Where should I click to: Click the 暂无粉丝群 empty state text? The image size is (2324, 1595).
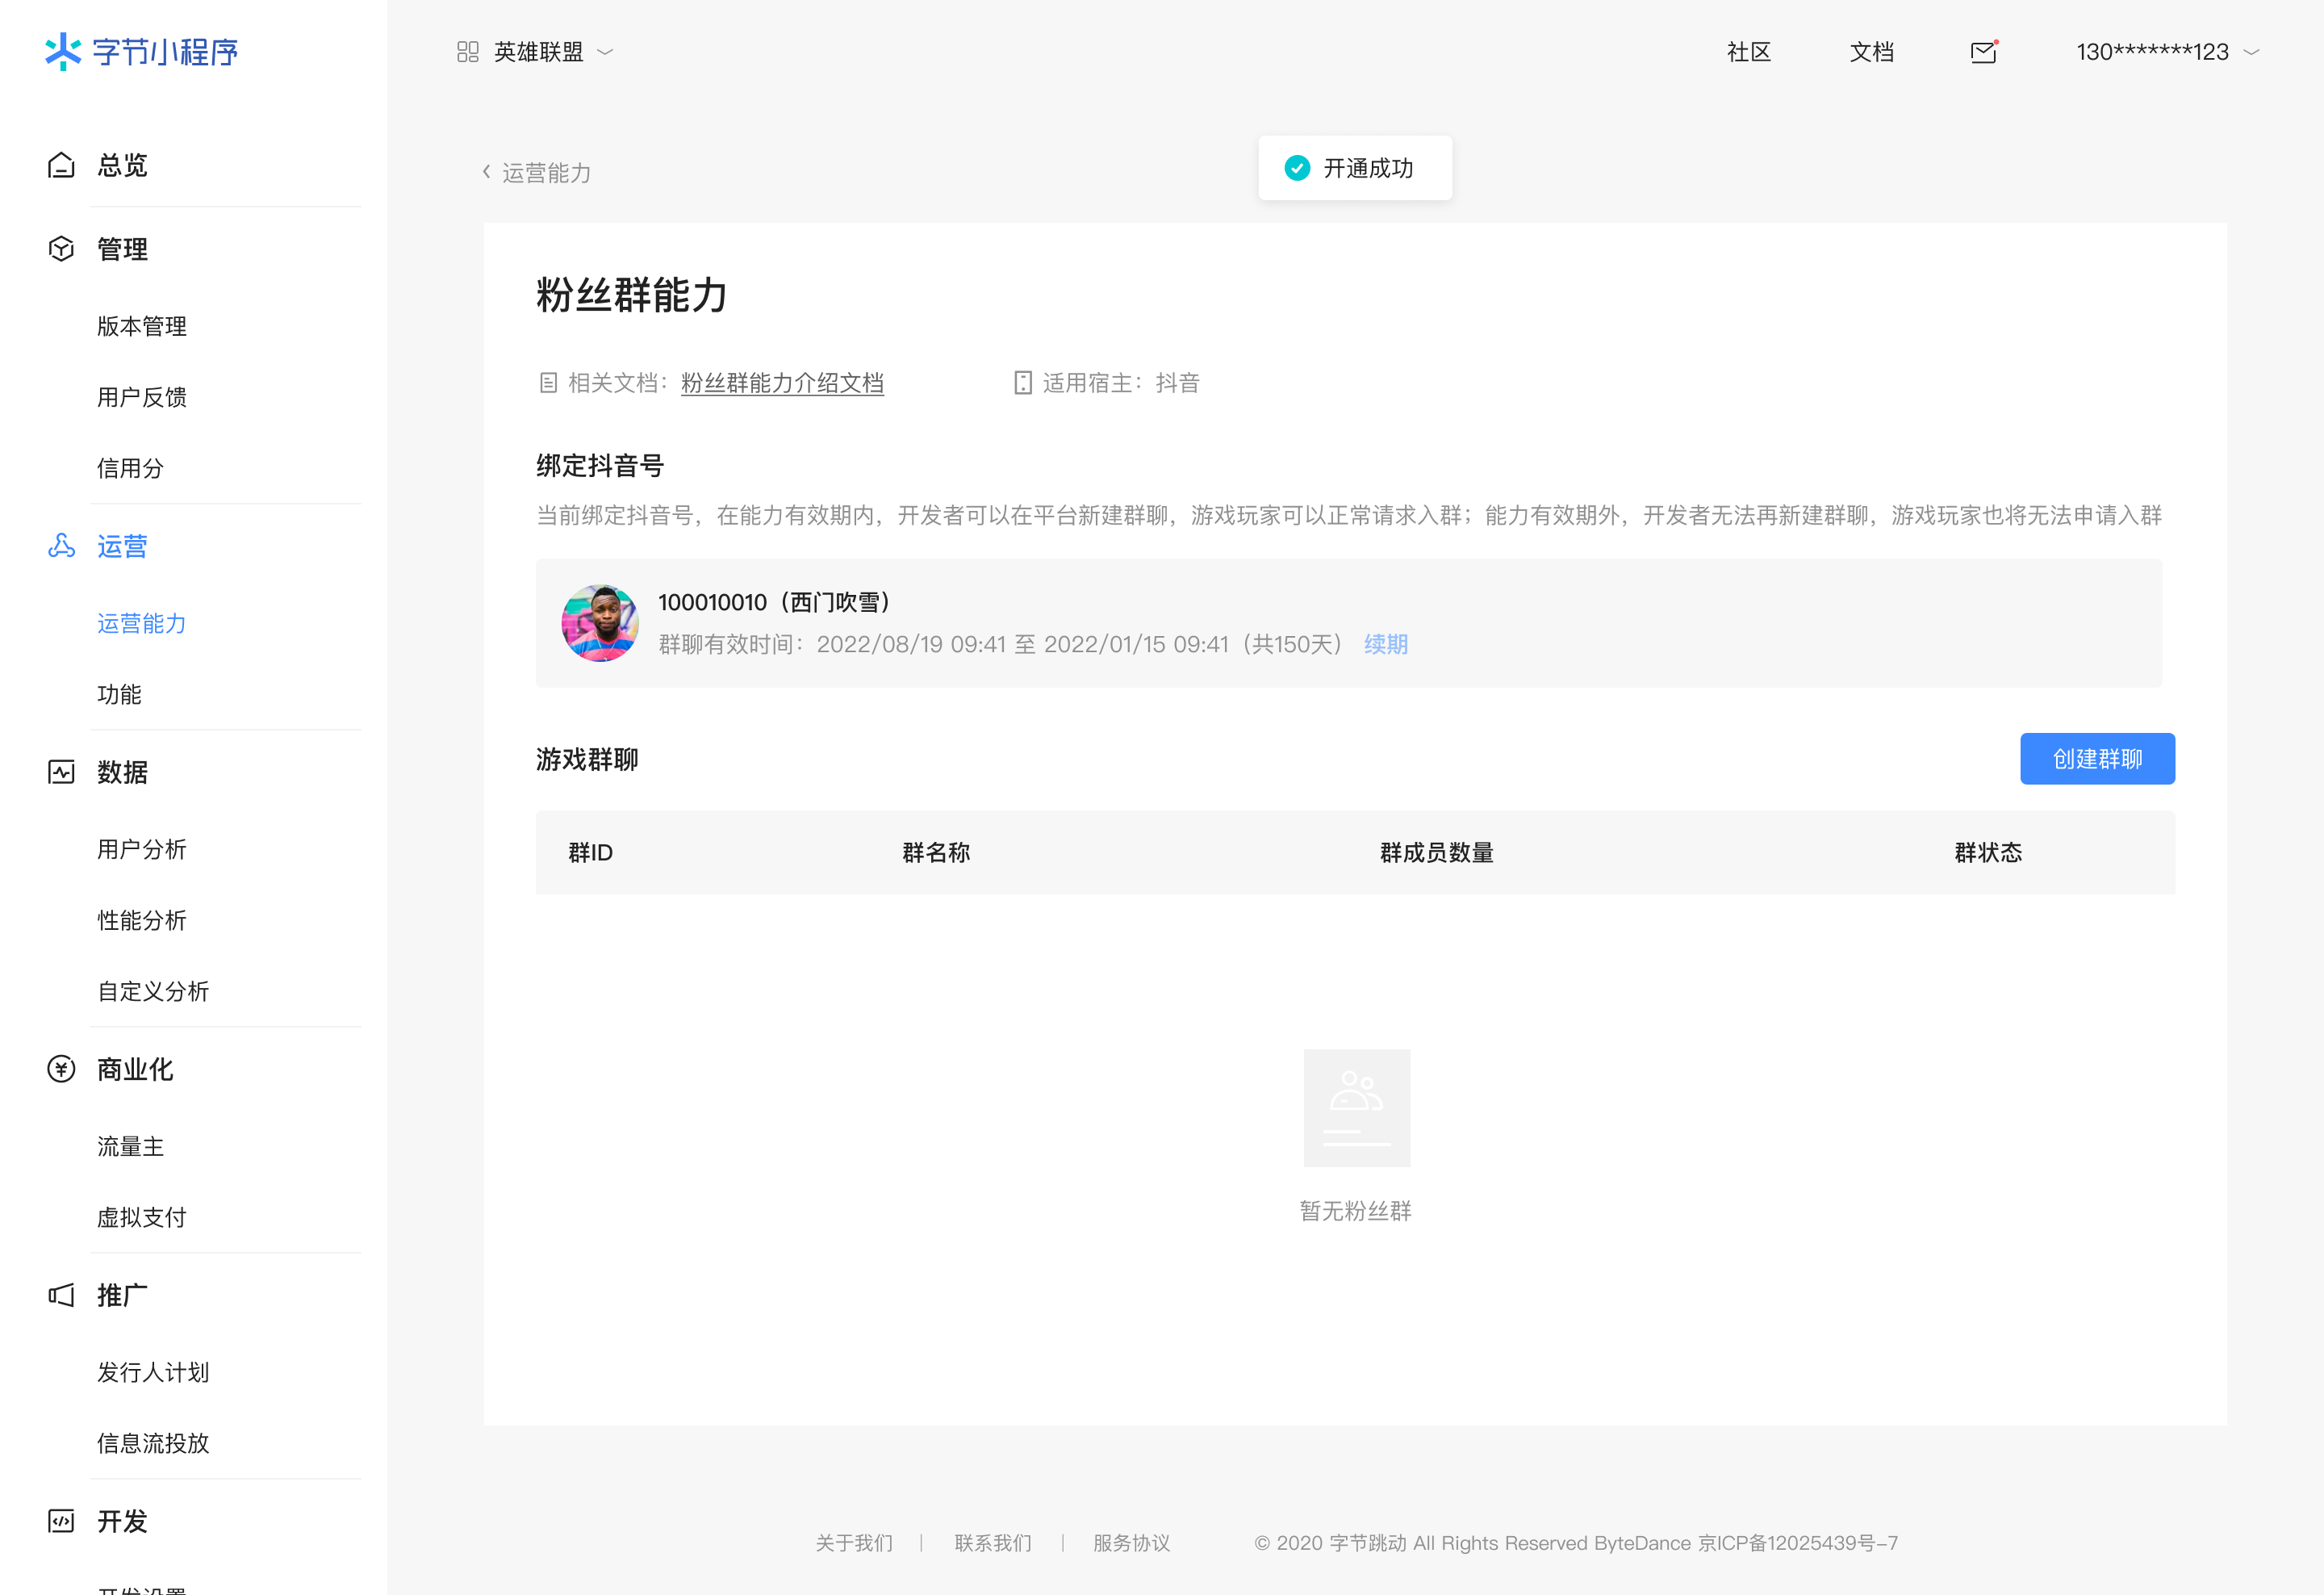pos(1356,1211)
